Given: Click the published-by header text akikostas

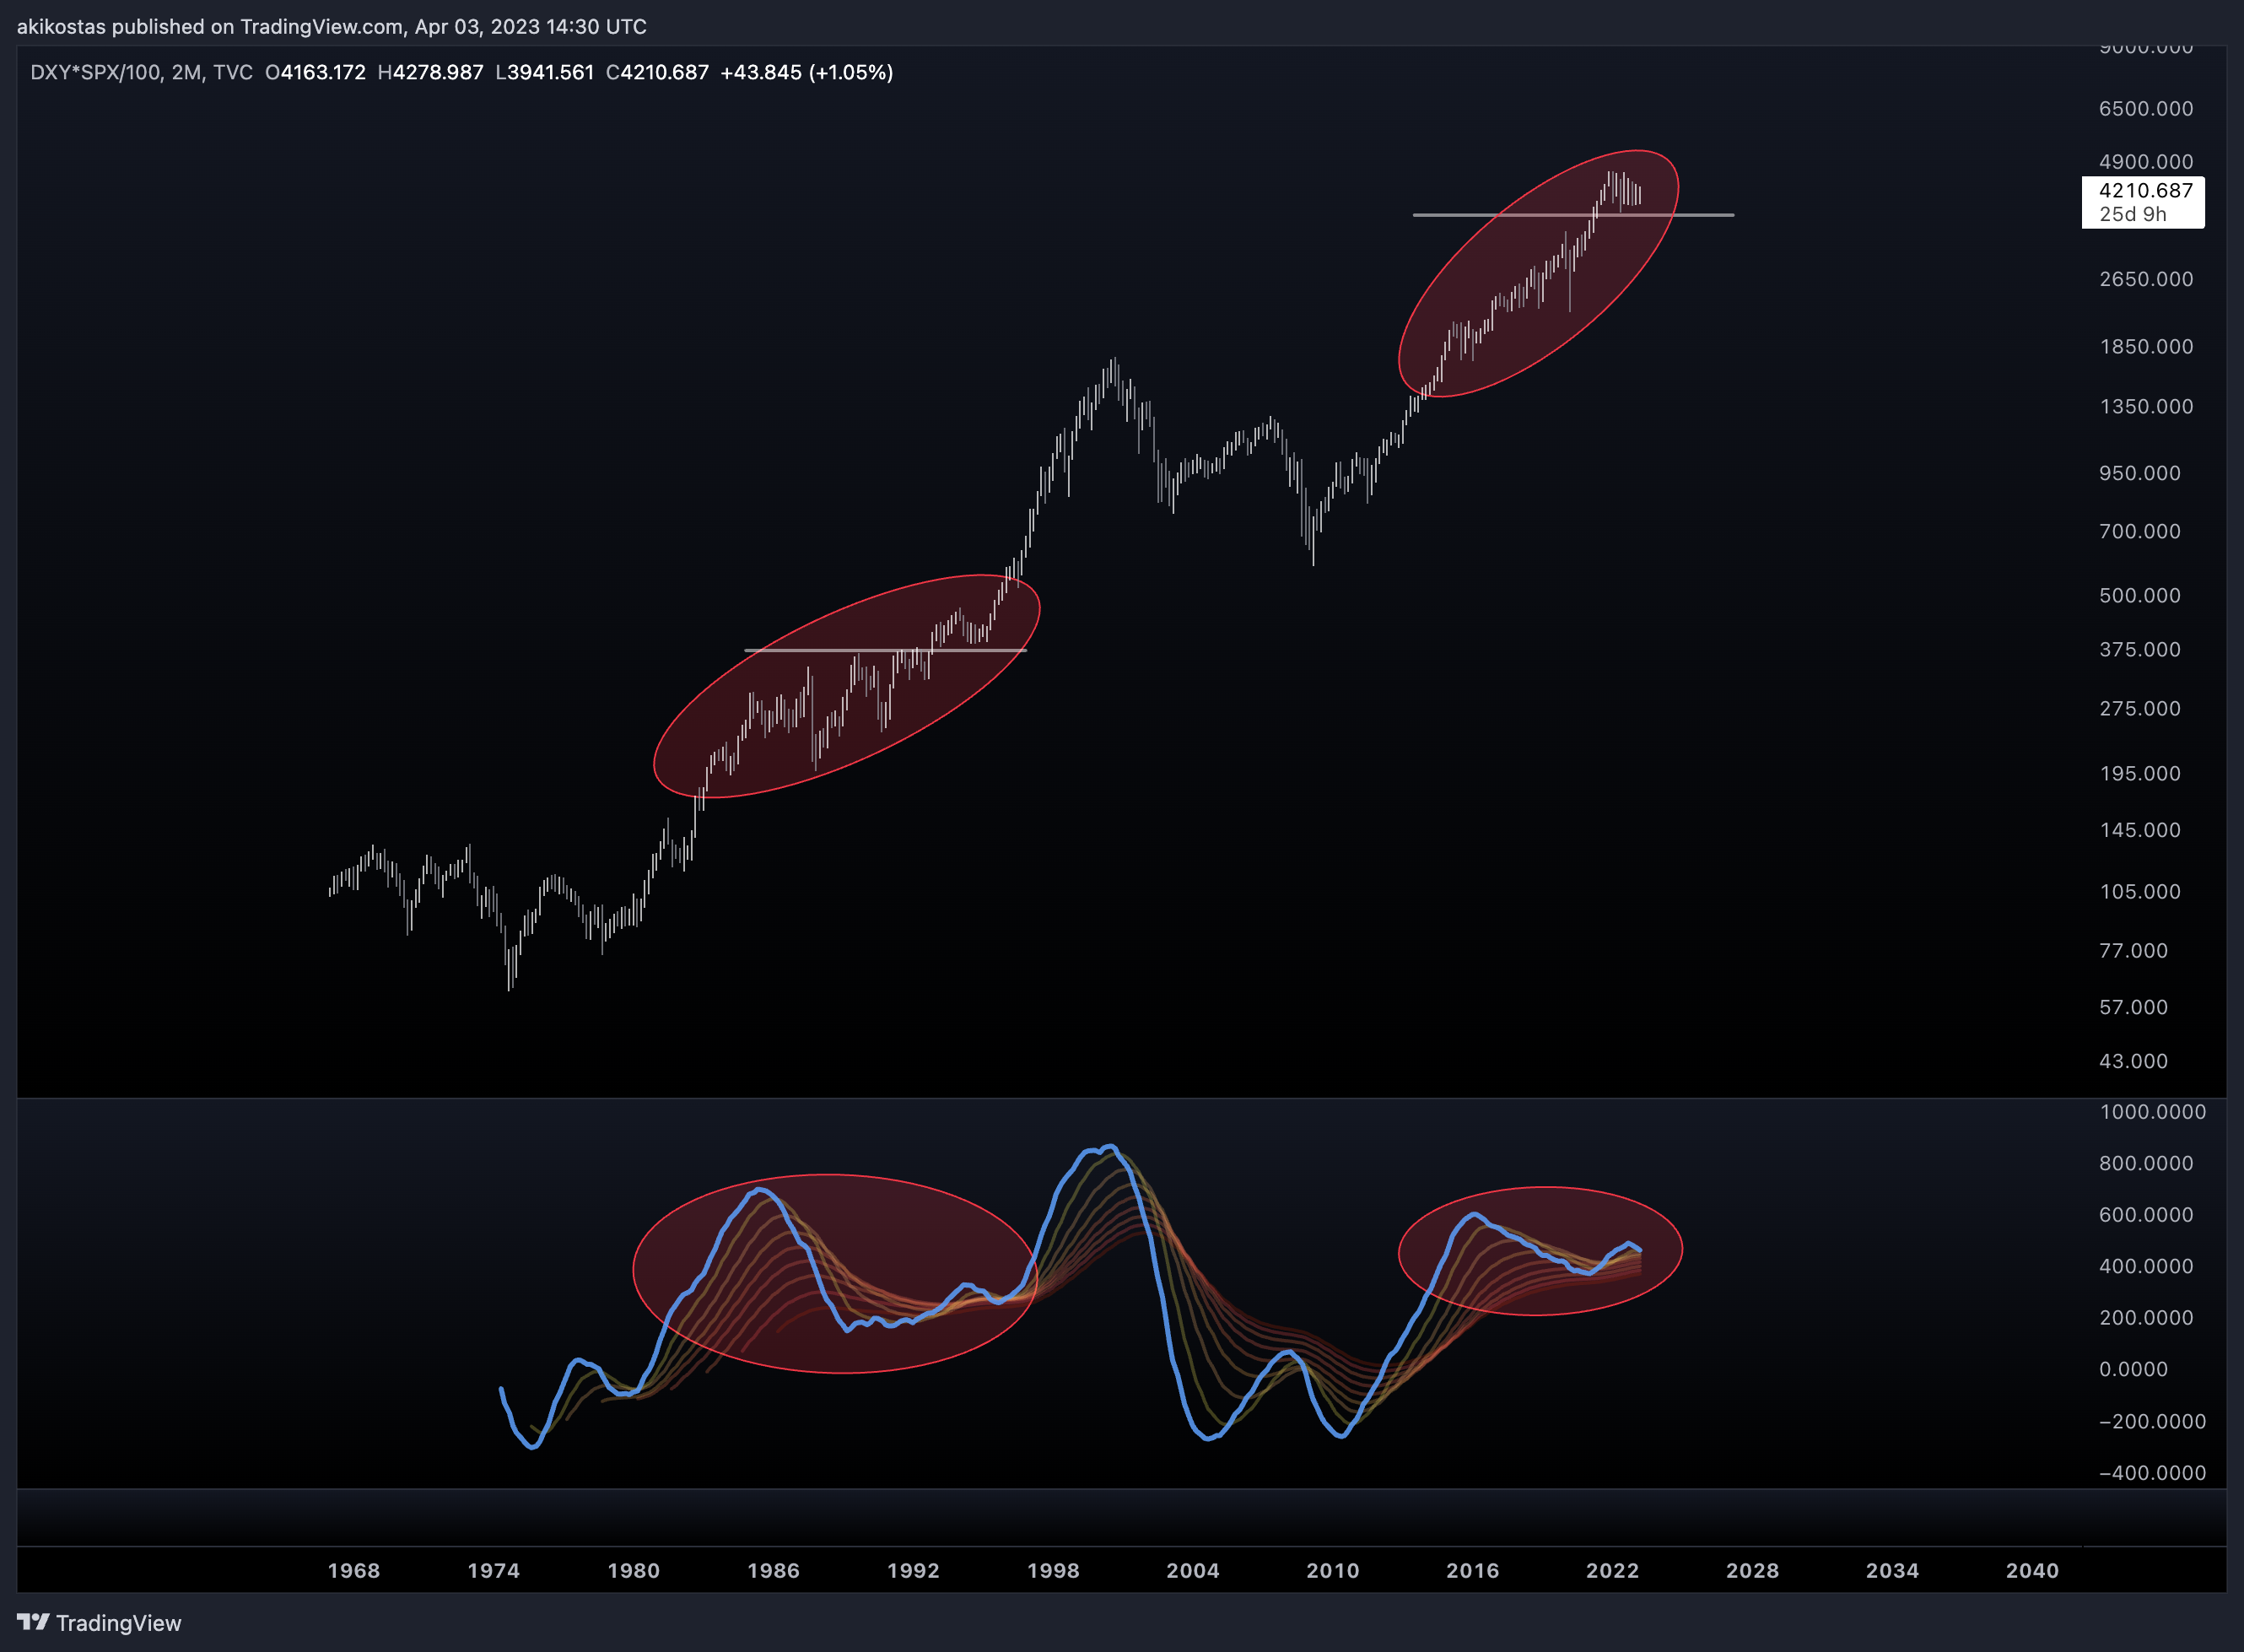Looking at the screenshot, I should [61, 26].
